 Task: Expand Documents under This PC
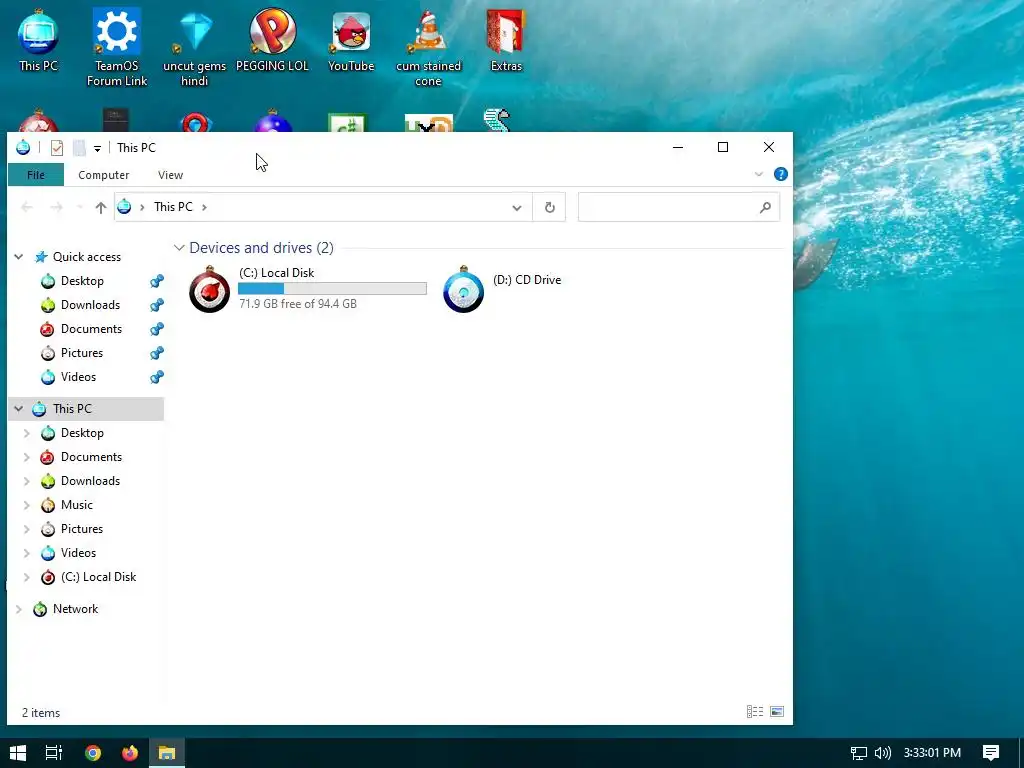[27, 457]
